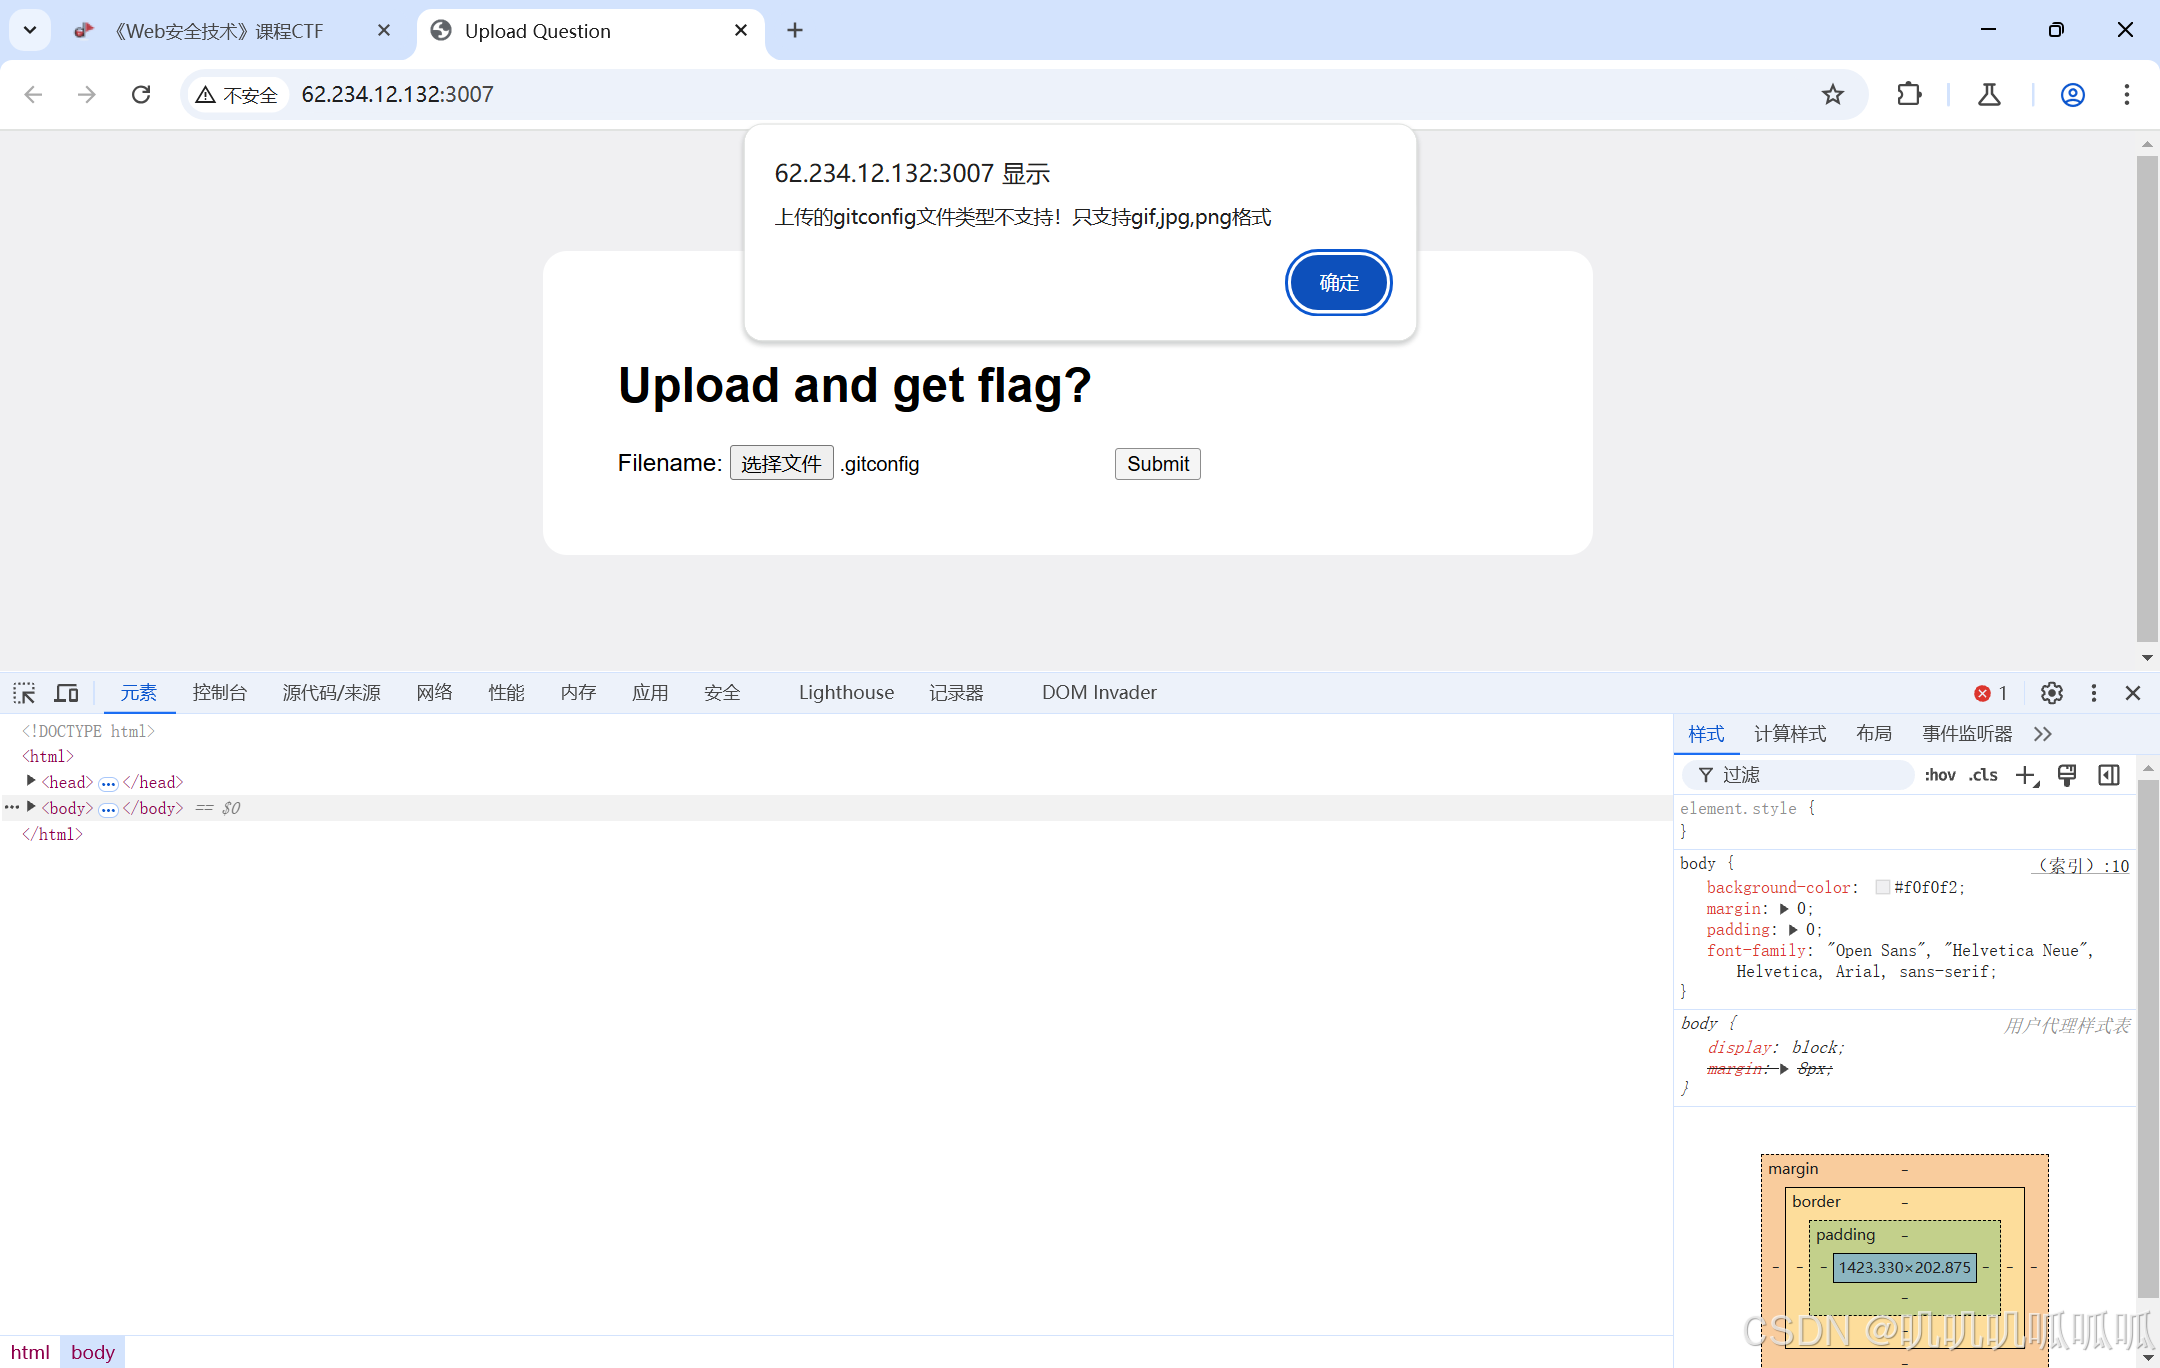Reload the page
2160x1368 pixels.
[141, 94]
